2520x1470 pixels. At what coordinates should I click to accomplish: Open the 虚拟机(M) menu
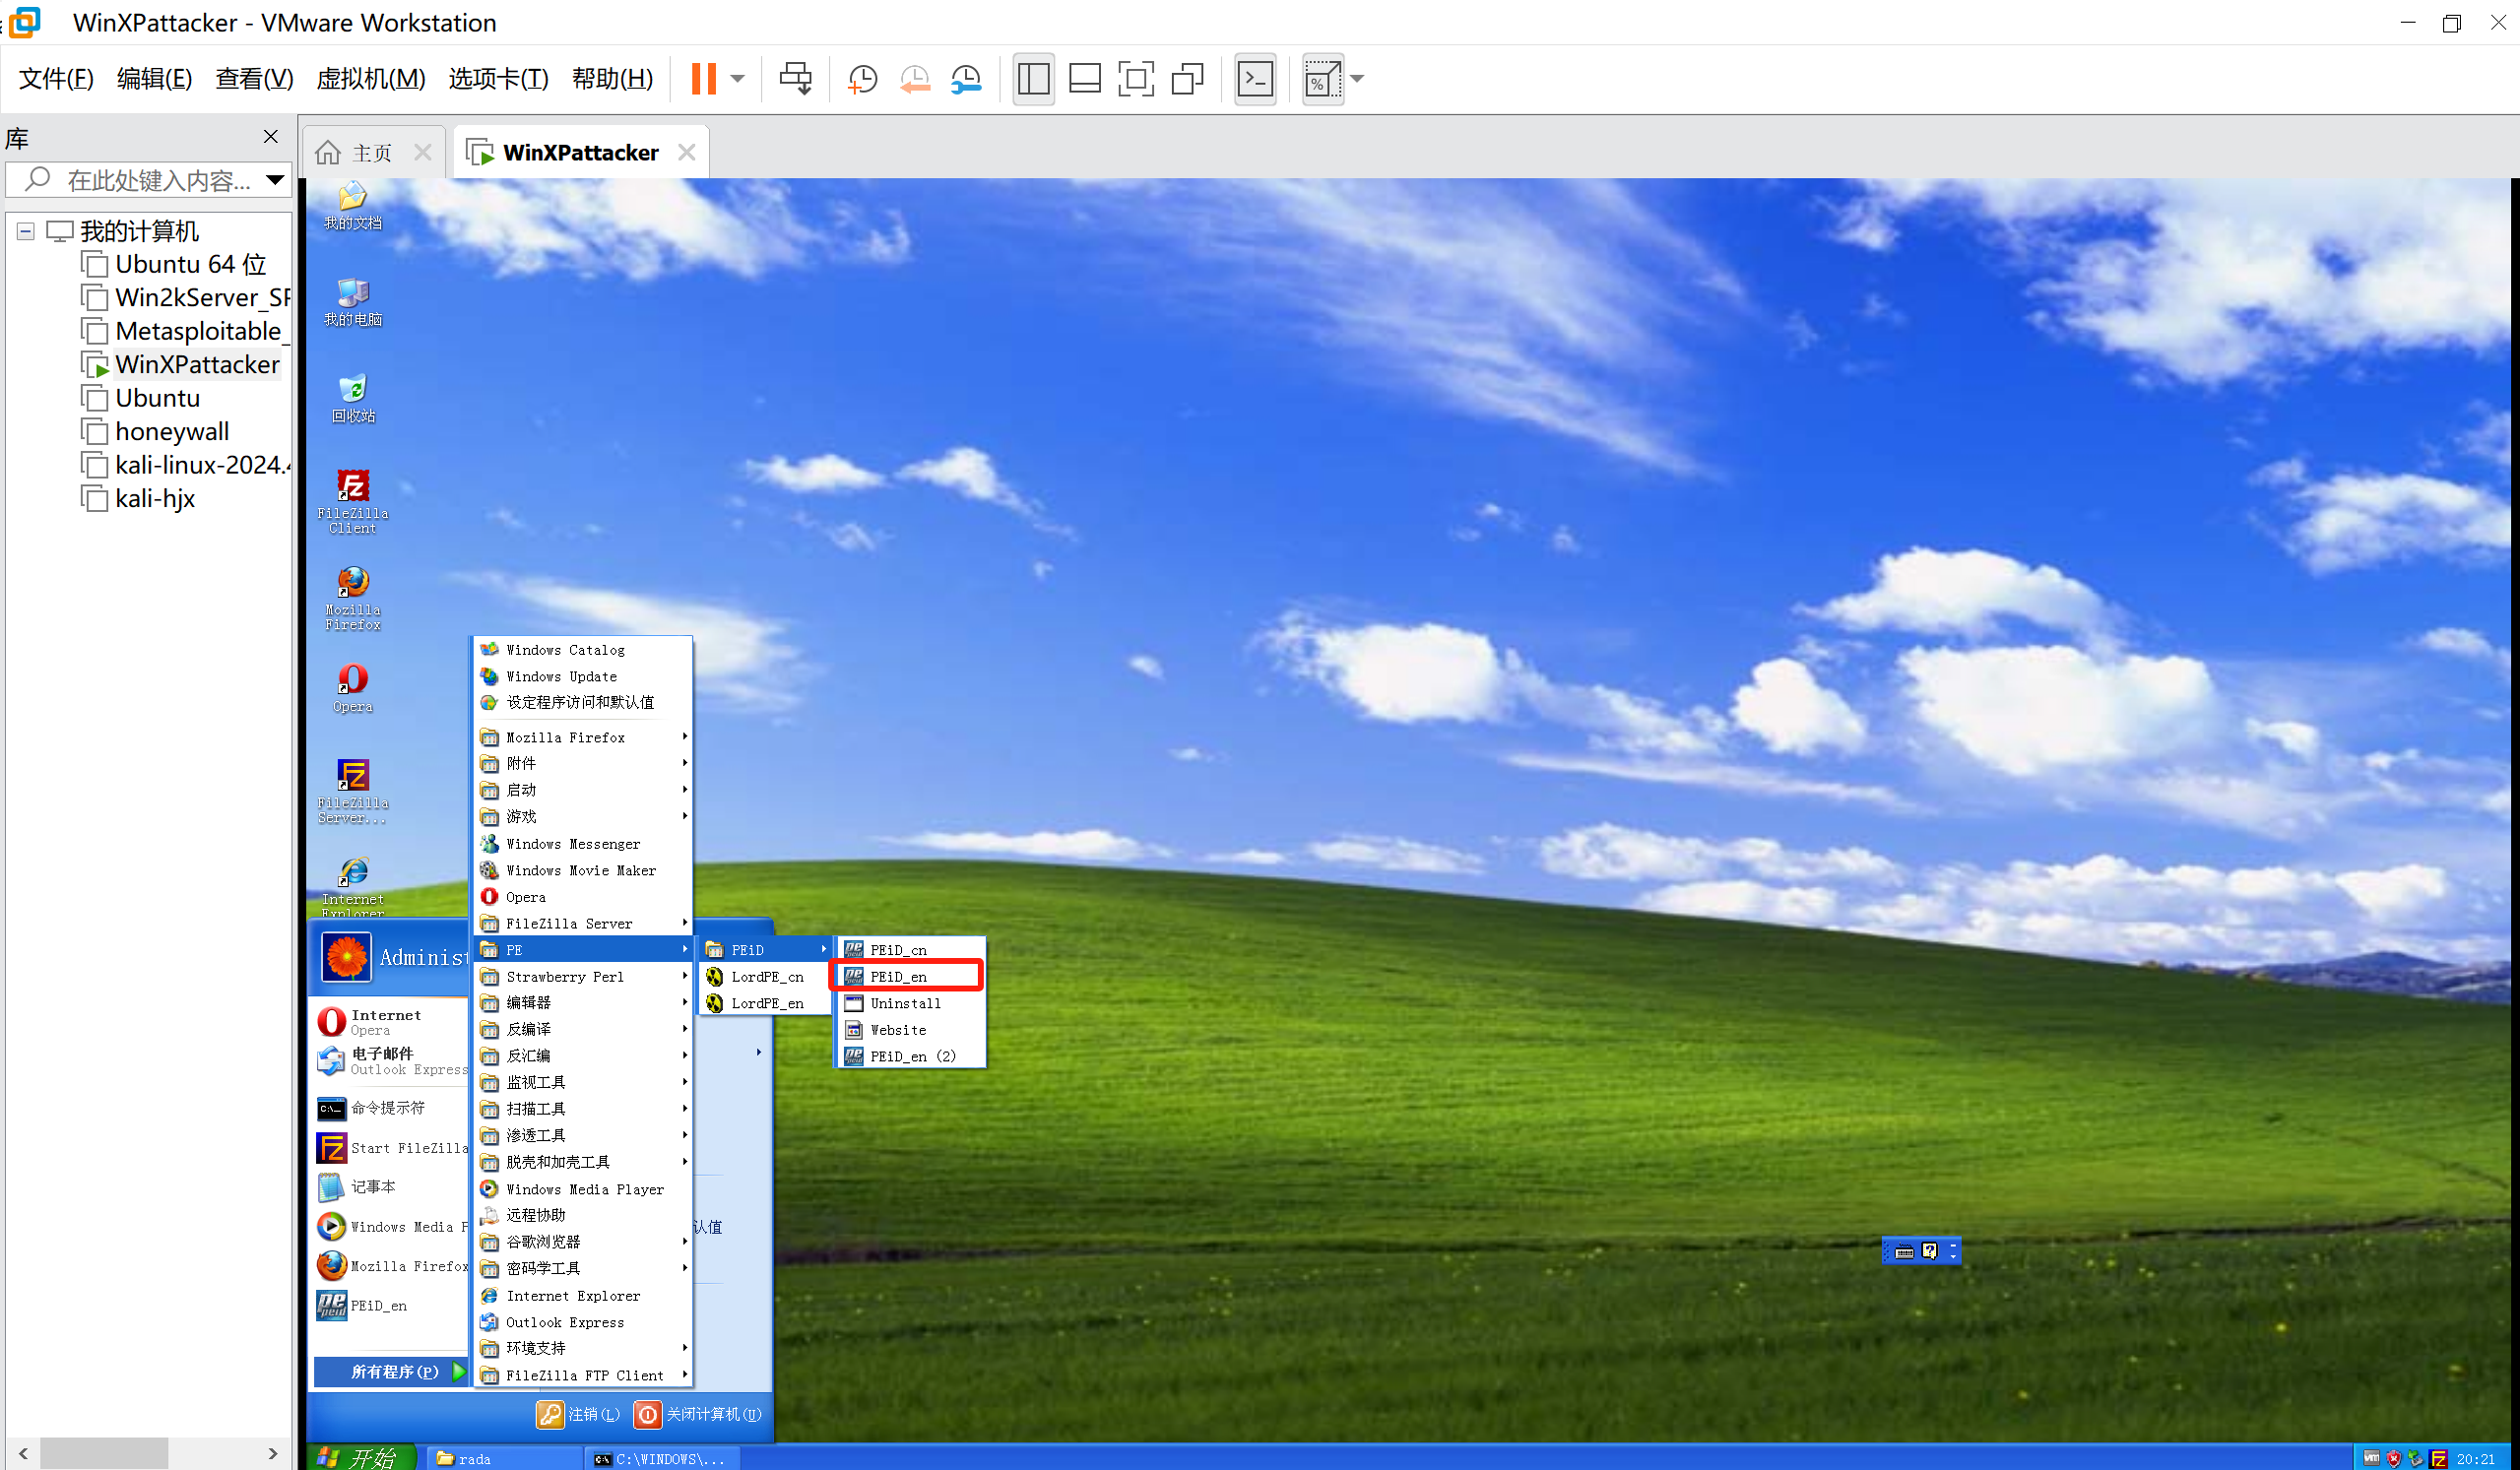(370, 79)
